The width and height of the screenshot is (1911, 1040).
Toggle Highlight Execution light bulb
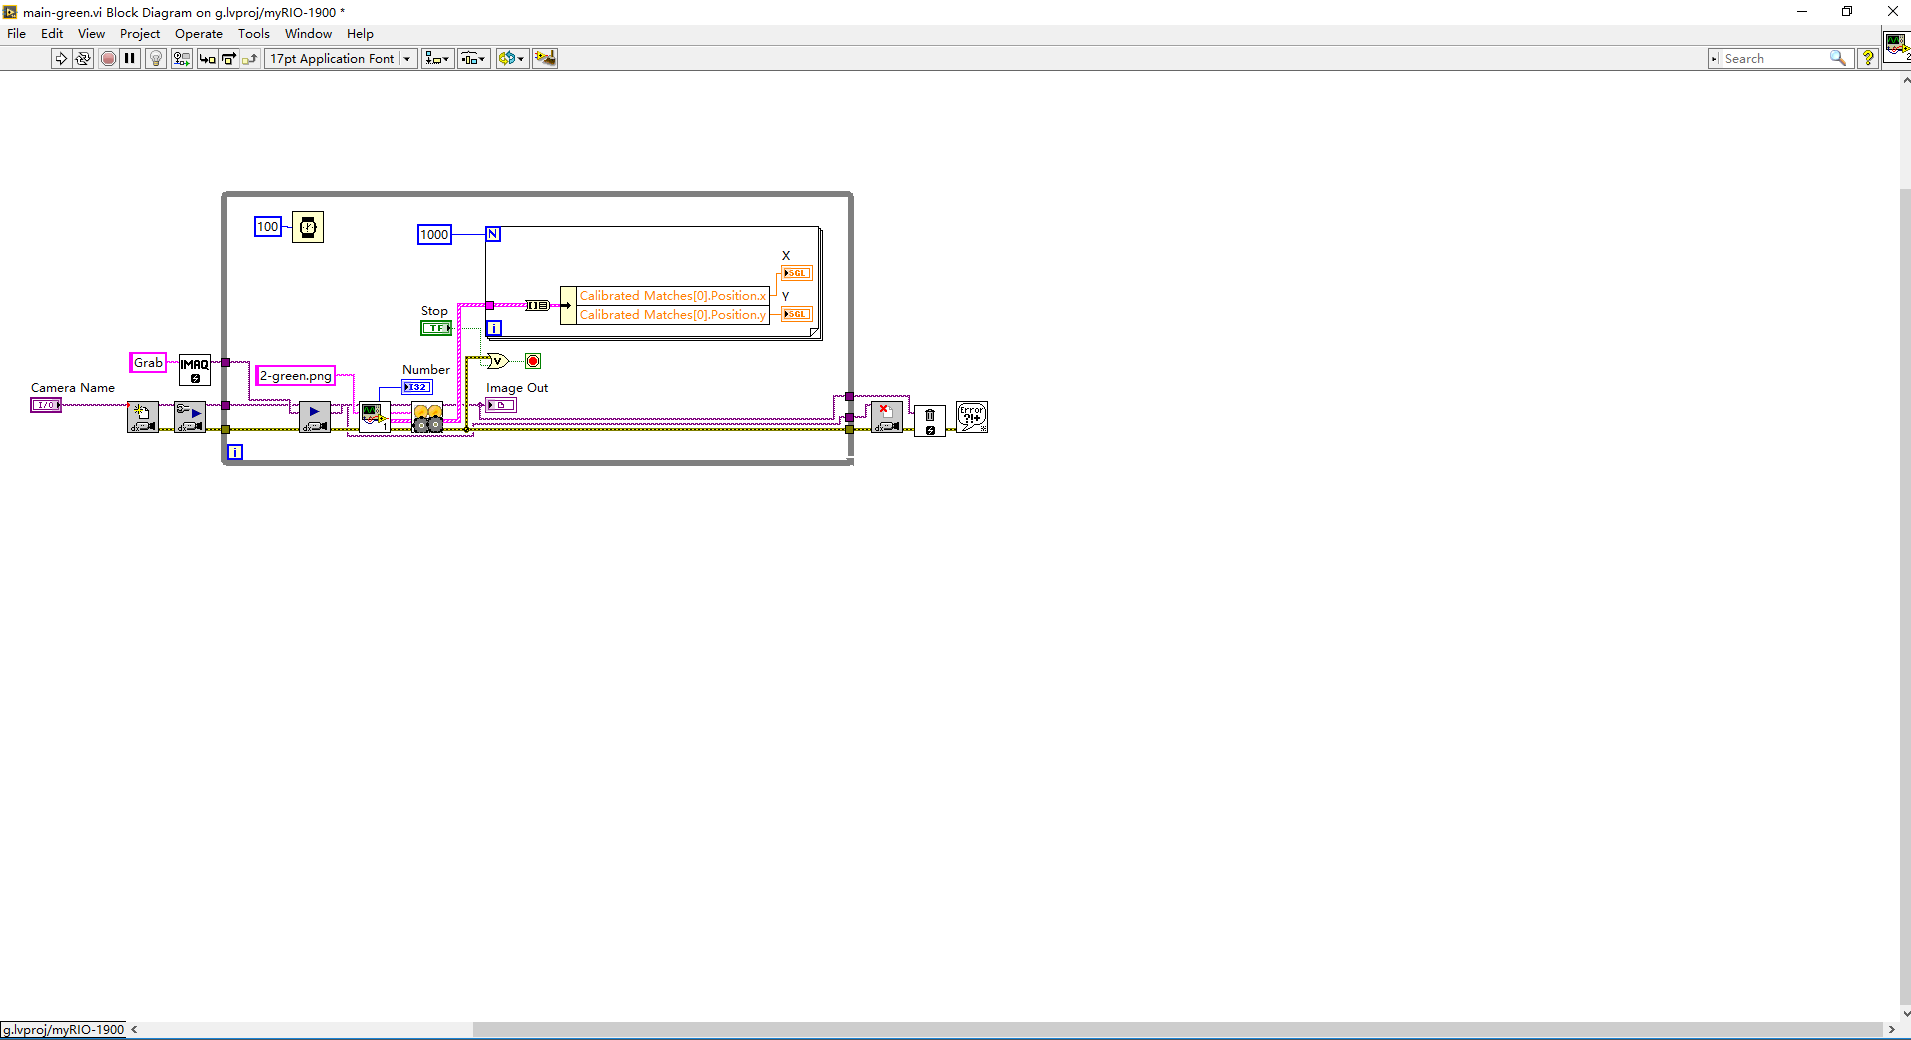pos(155,58)
